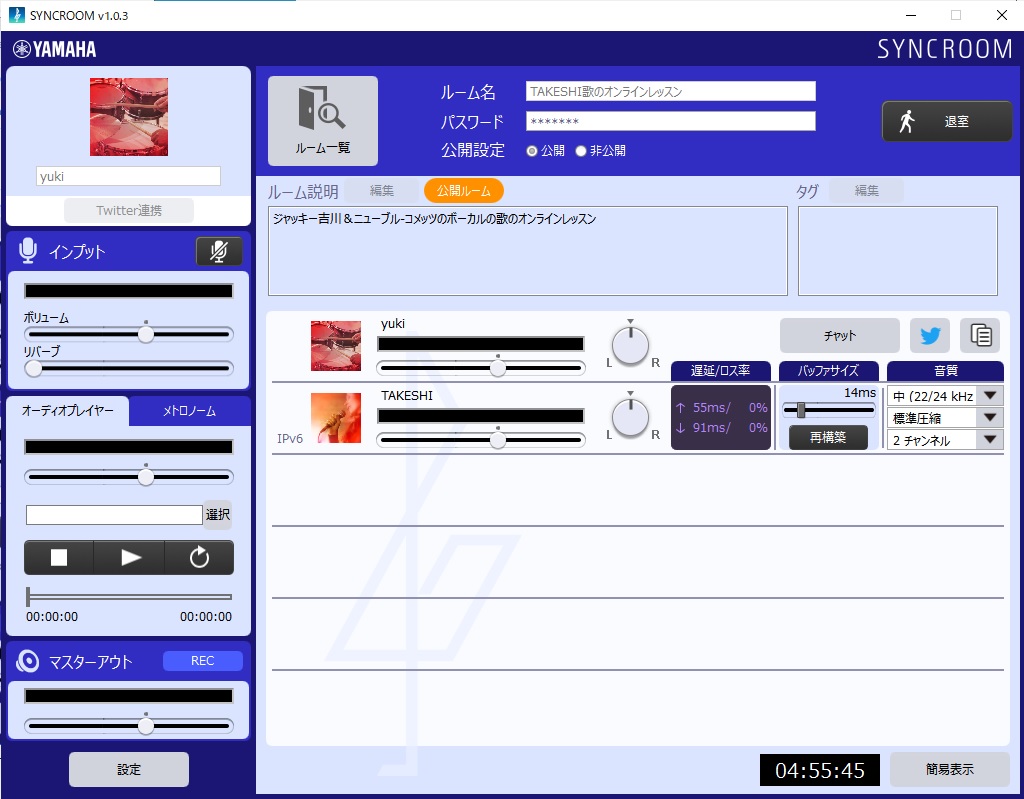The image size is (1024, 799).
Task: Click 選択 to choose an audio file
Action: 217,515
